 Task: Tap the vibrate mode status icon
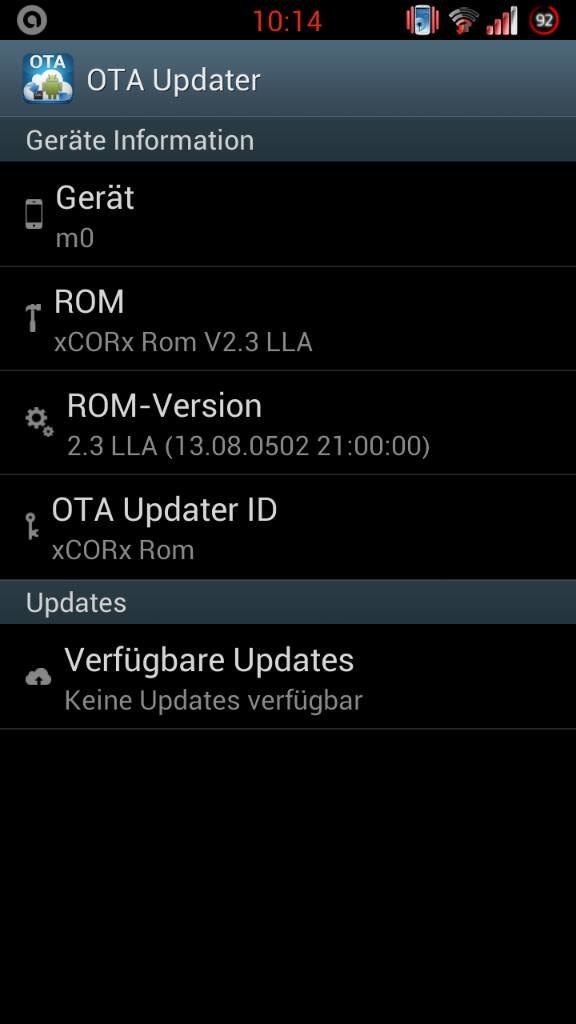[423, 20]
